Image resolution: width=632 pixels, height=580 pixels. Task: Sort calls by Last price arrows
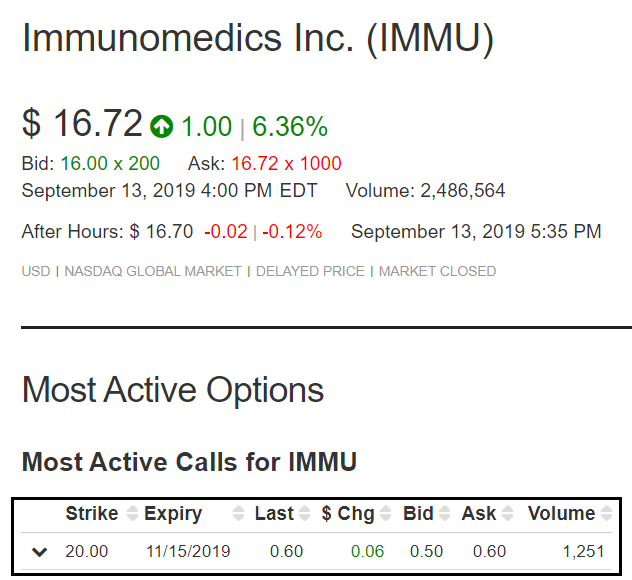point(304,513)
